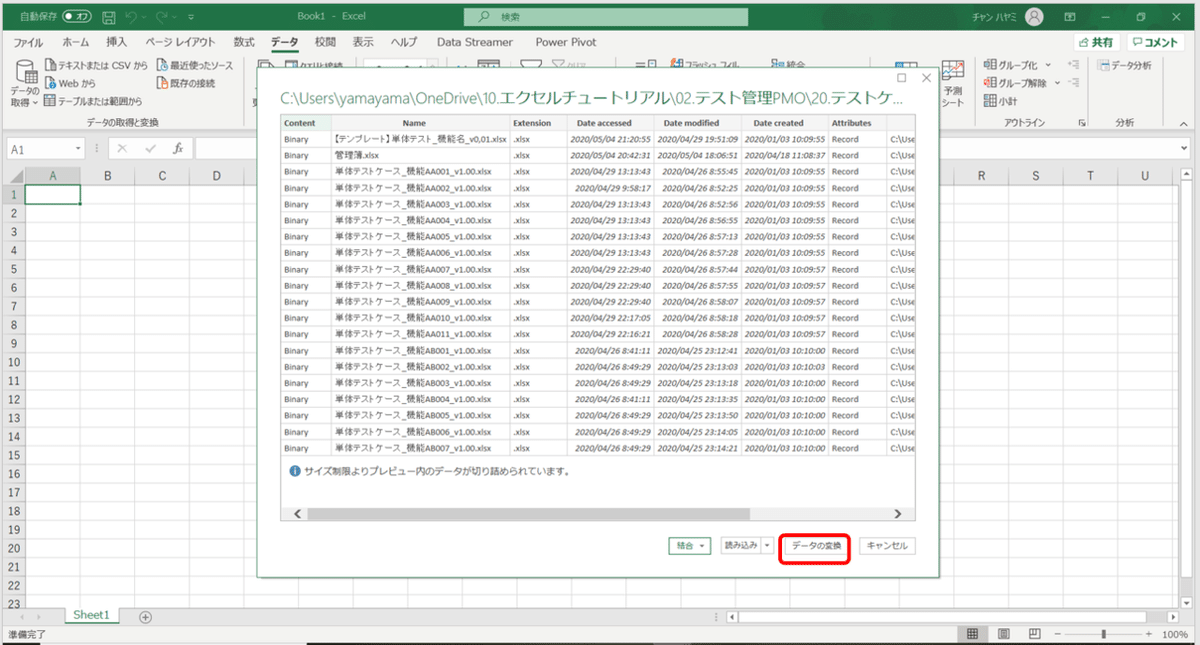Click テキストまたは CSV から icon

click(x=51, y=66)
